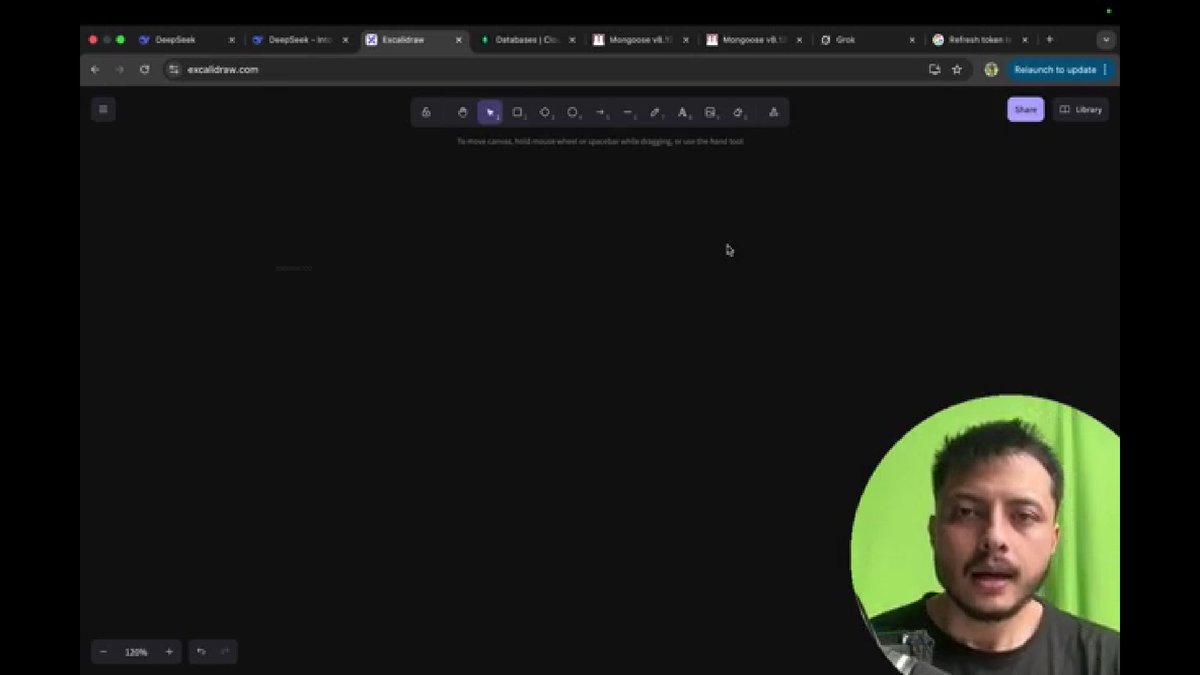Toggle the keep-tool-active lock icon
Image resolution: width=1200 pixels, height=675 pixels.
pos(426,112)
